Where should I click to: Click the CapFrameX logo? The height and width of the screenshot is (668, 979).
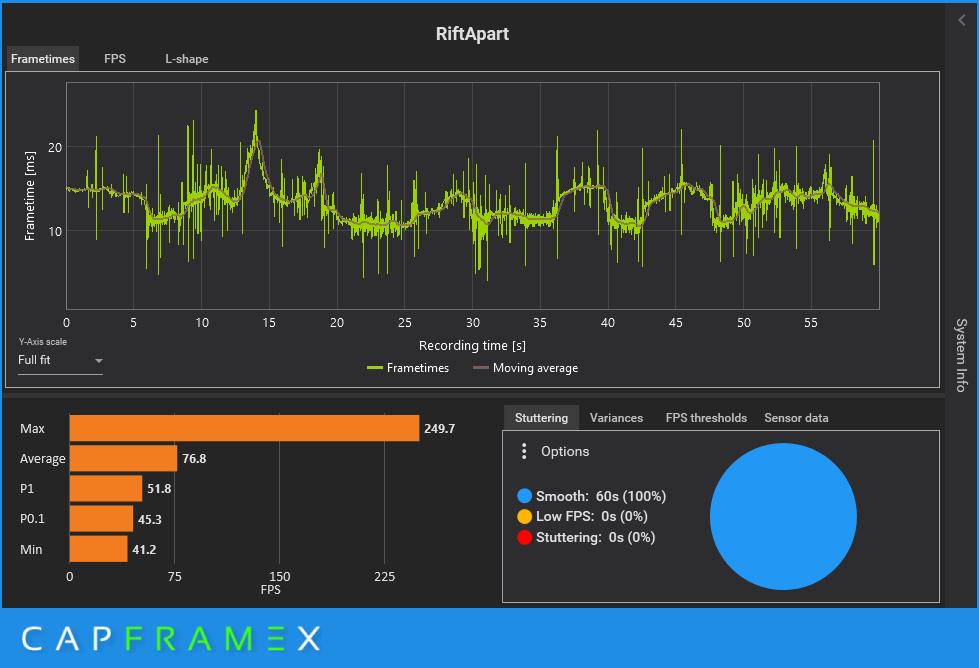tap(171, 639)
